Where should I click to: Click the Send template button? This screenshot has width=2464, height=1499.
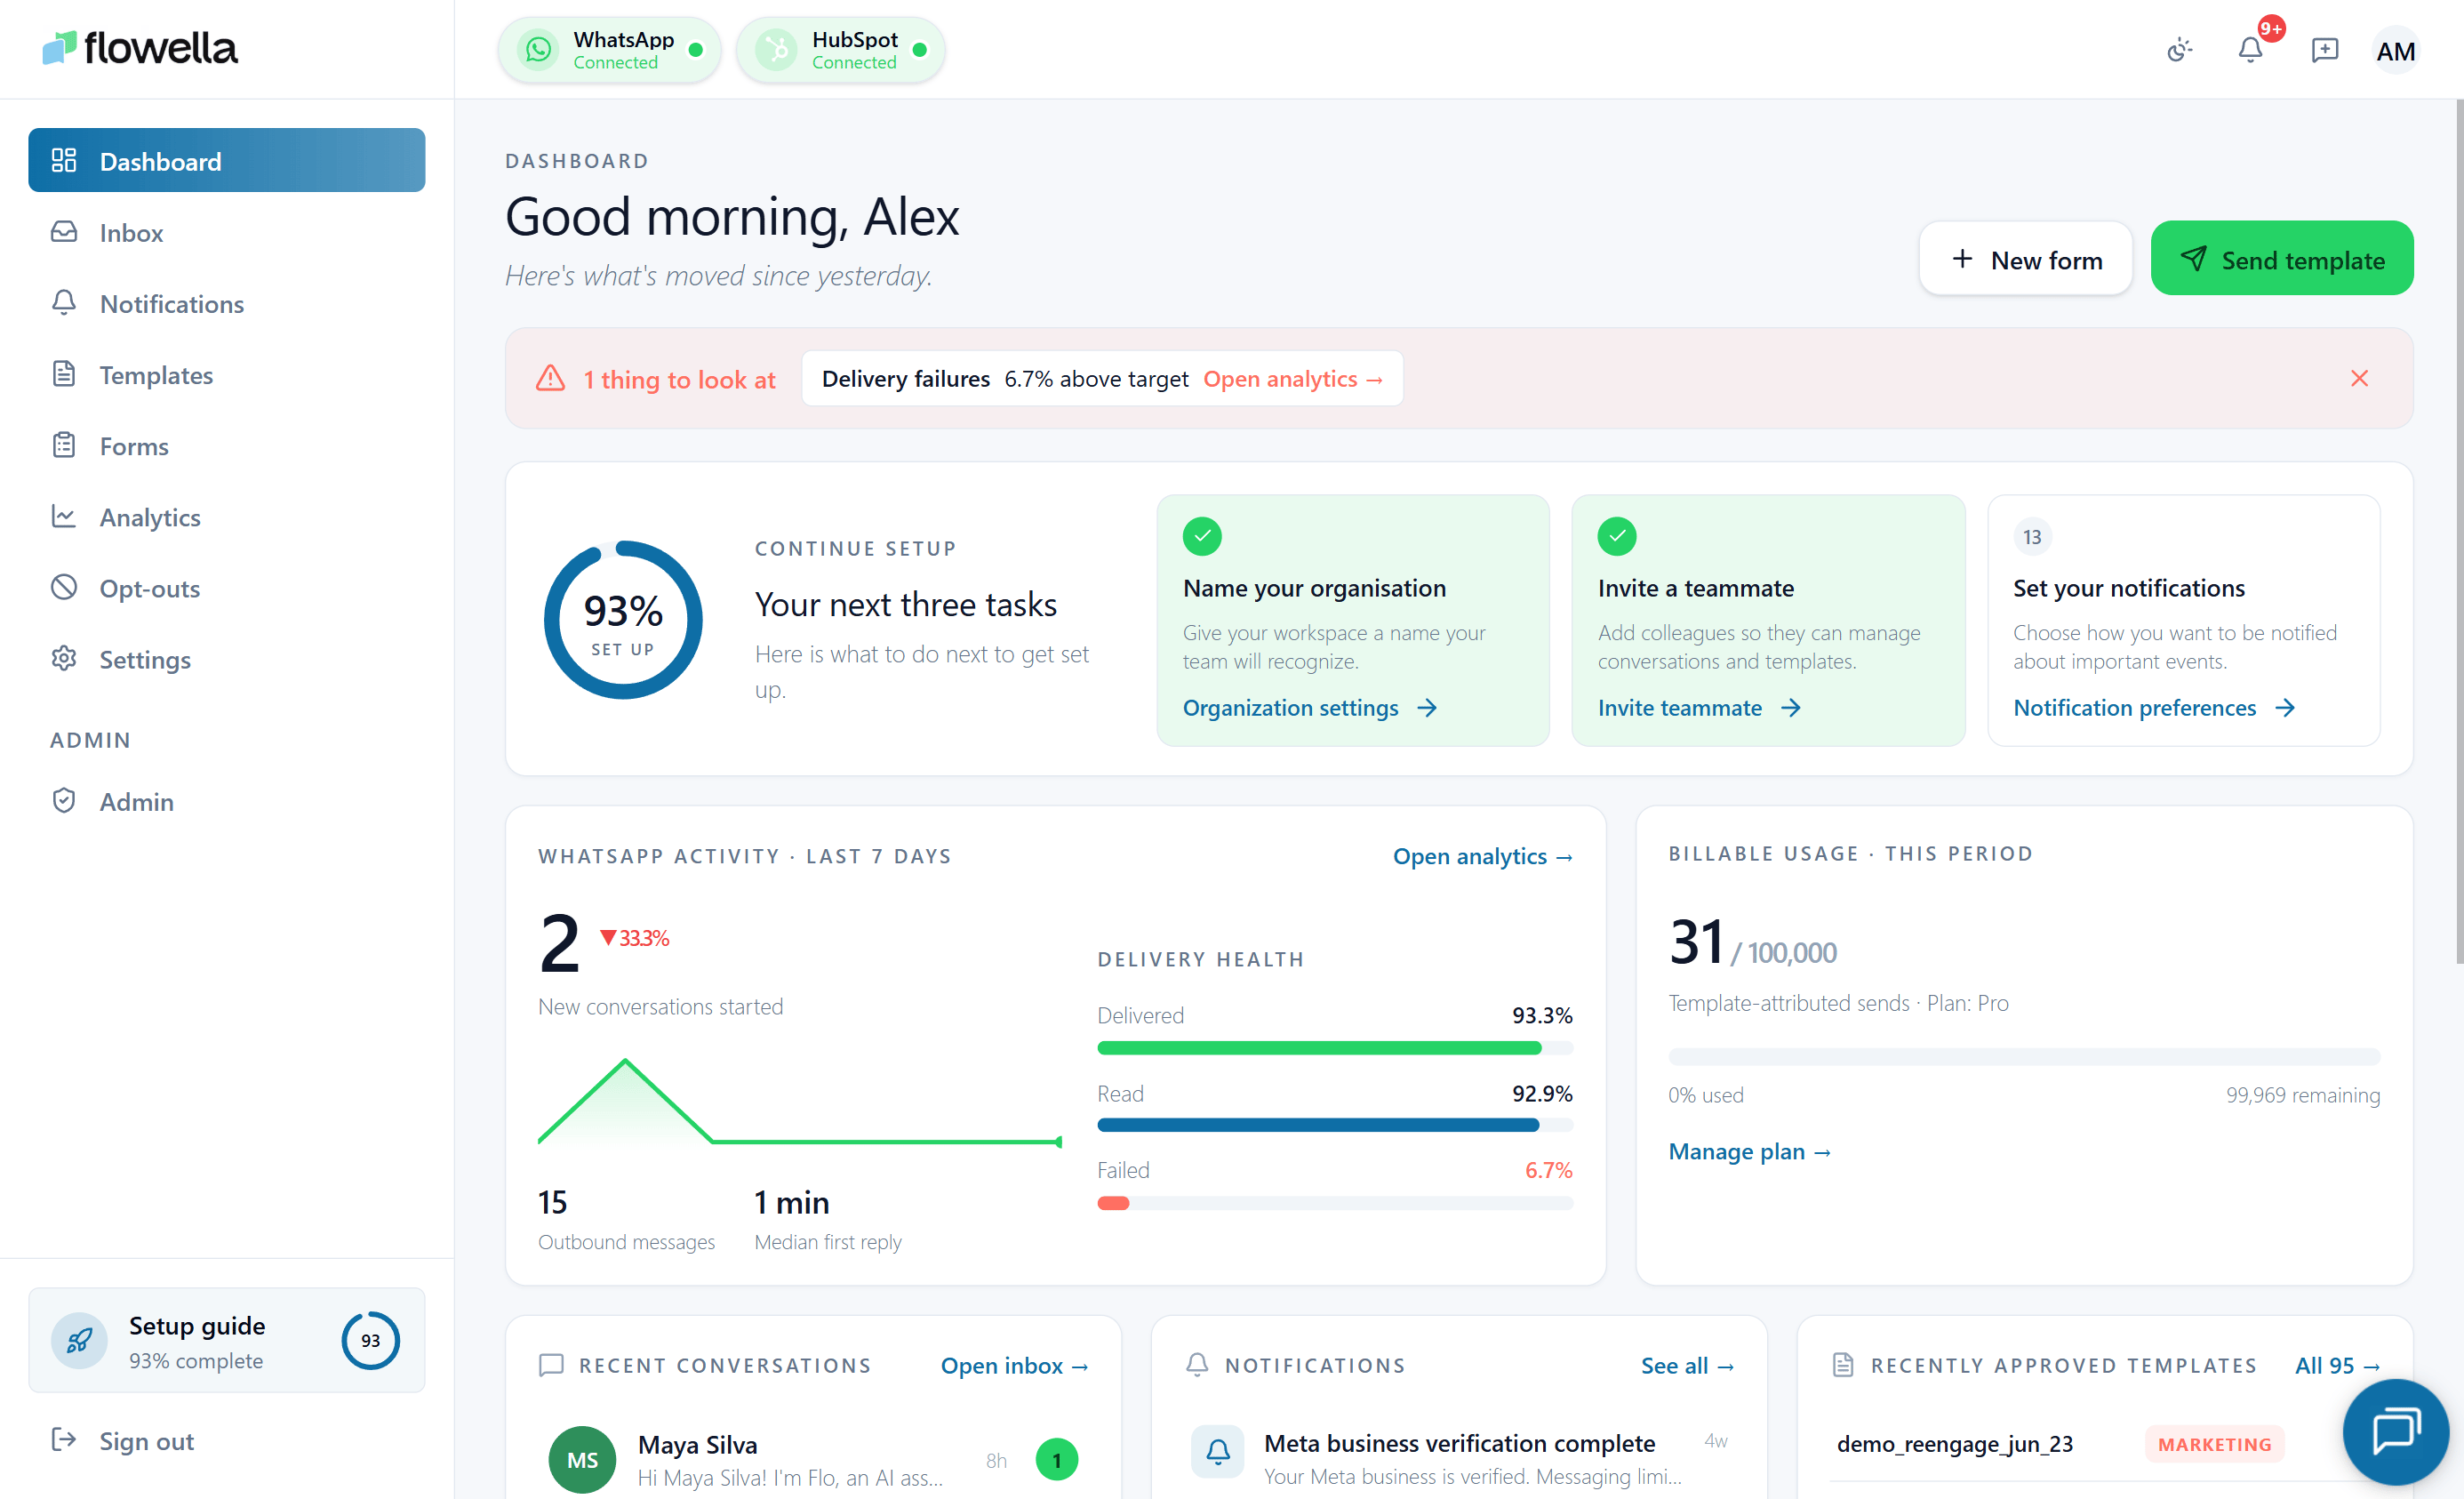click(2281, 259)
